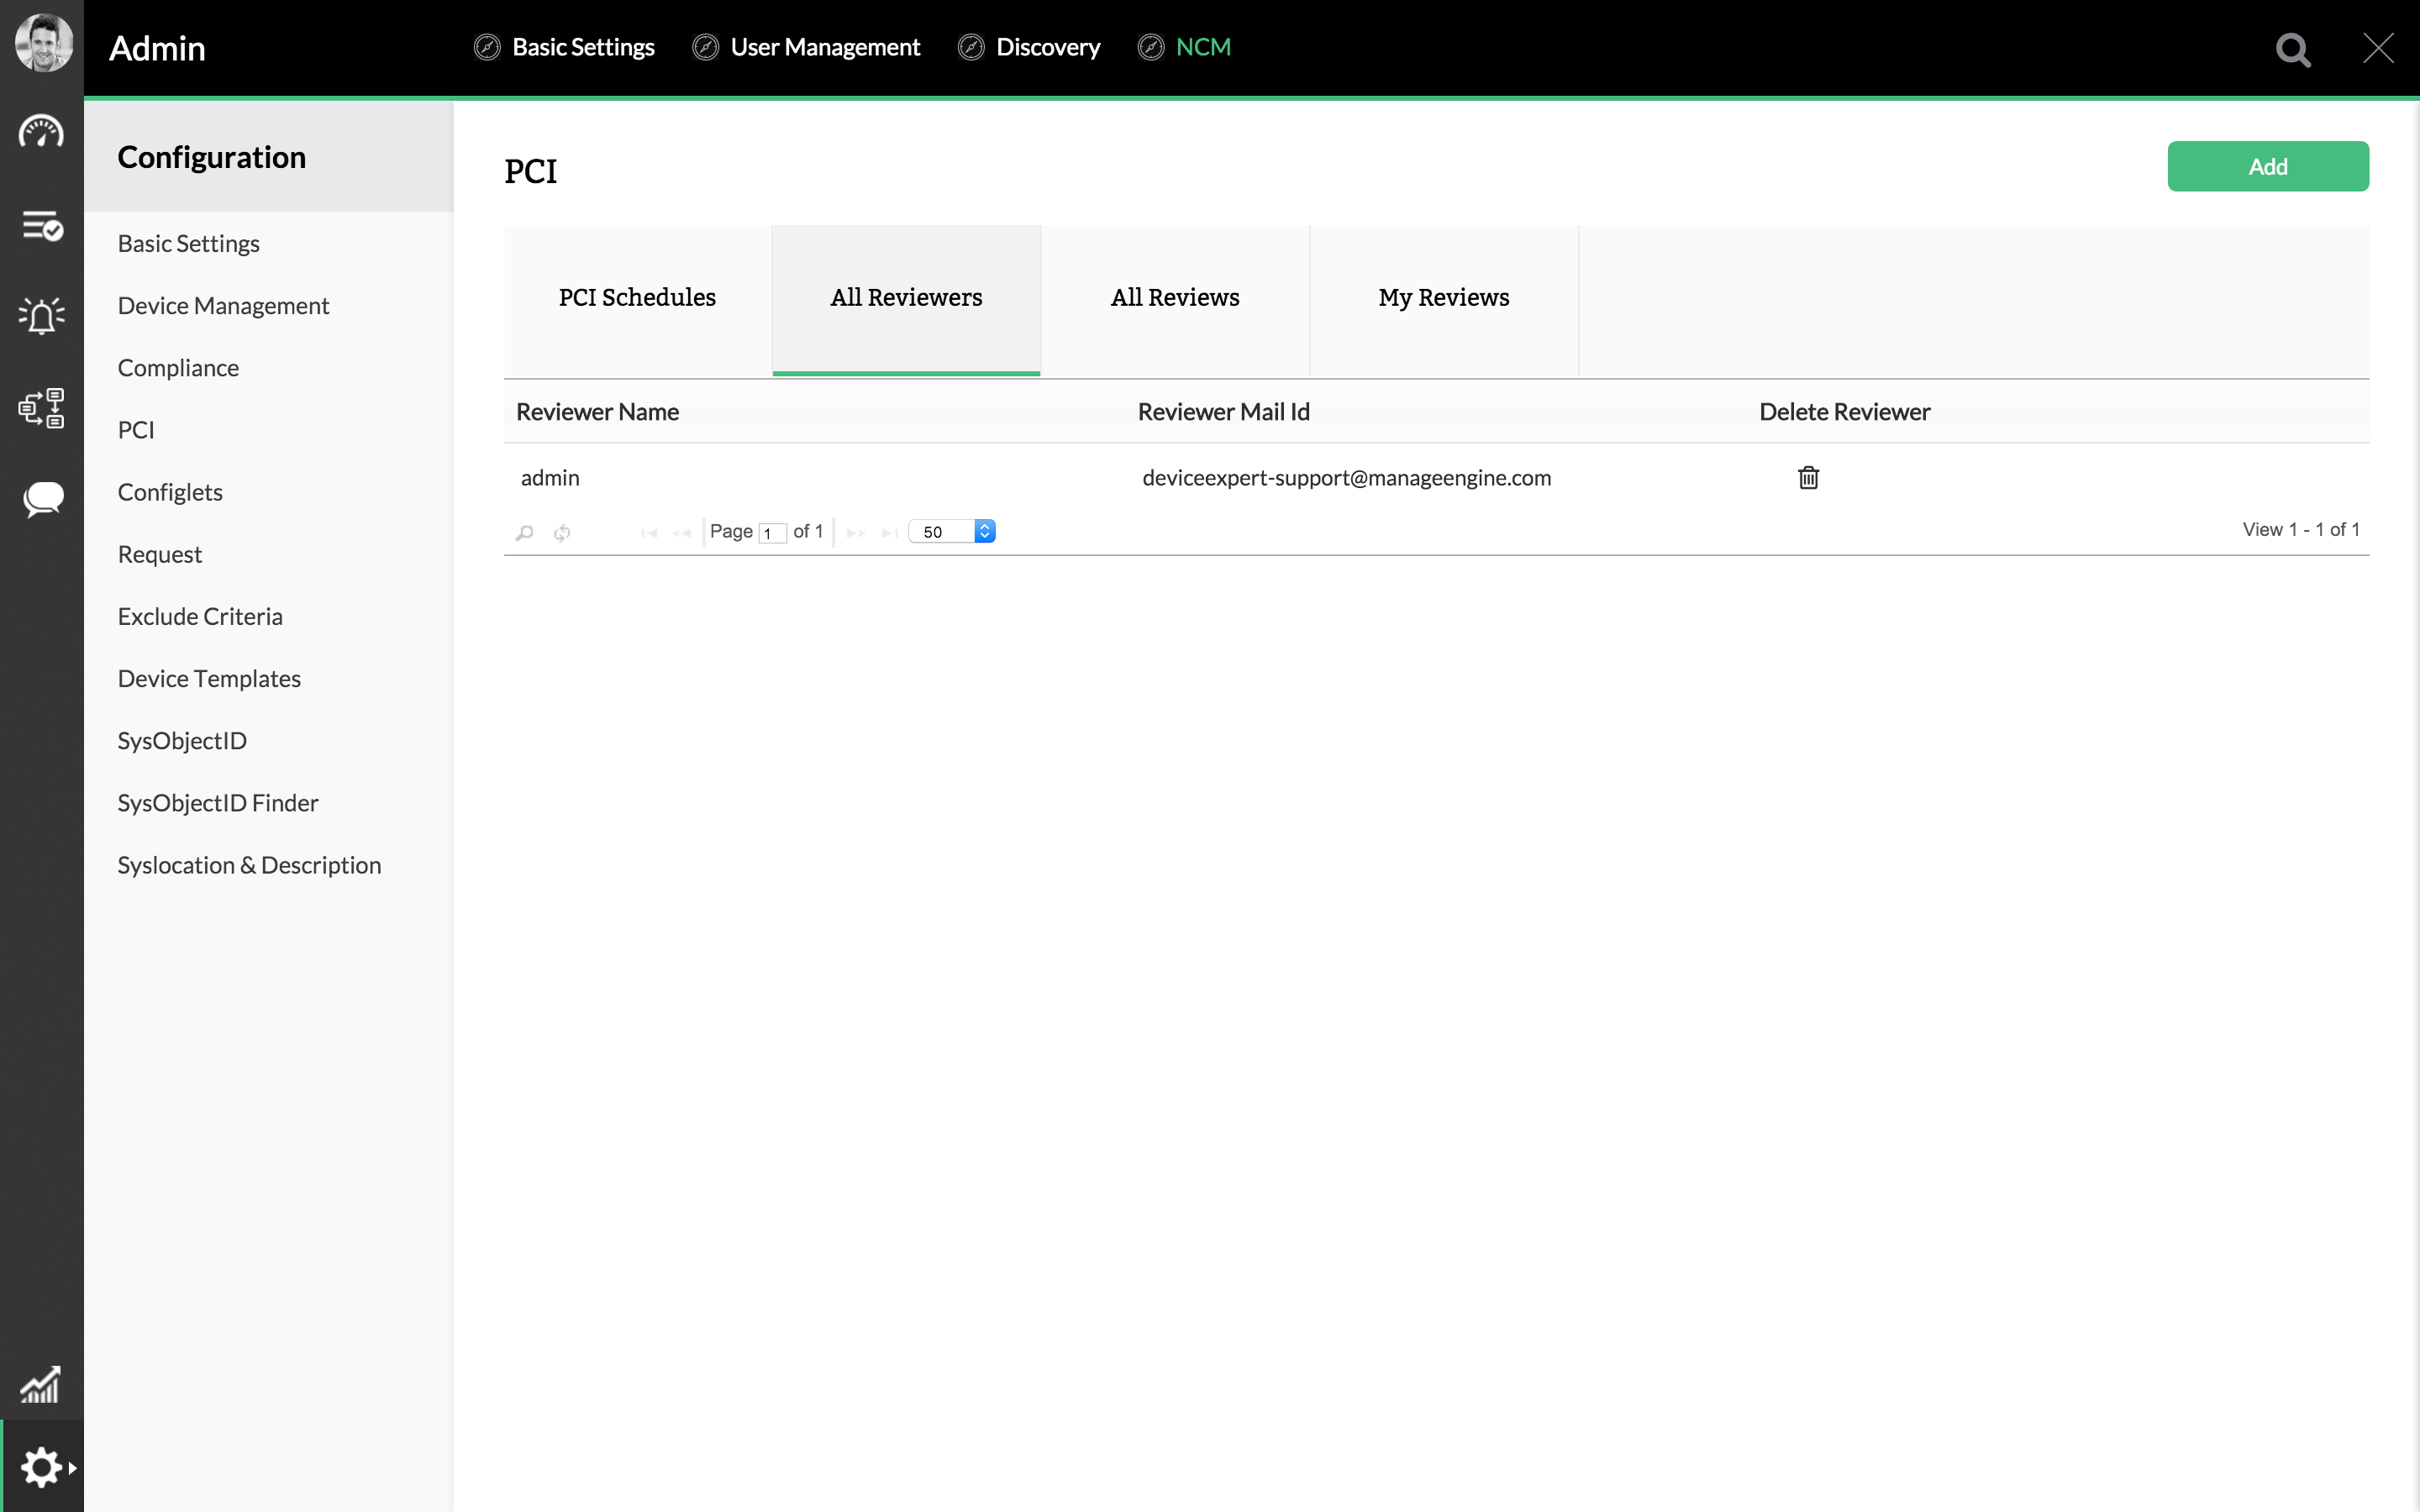The width and height of the screenshot is (2420, 1512).
Task: Open the dashboard gauge icon in sidebar
Action: point(41,132)
